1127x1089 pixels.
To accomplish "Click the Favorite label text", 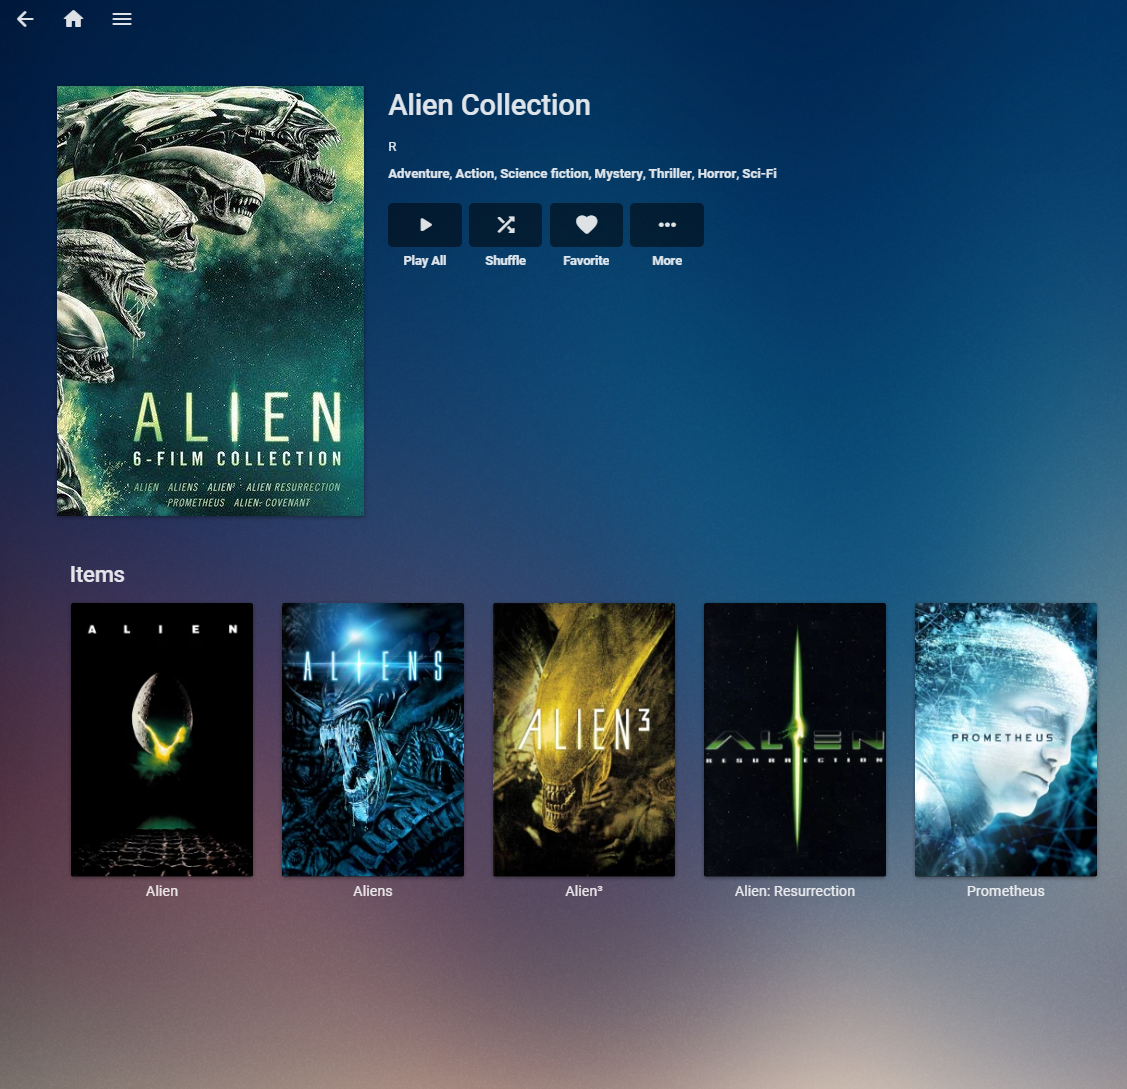I will (586, 261).
